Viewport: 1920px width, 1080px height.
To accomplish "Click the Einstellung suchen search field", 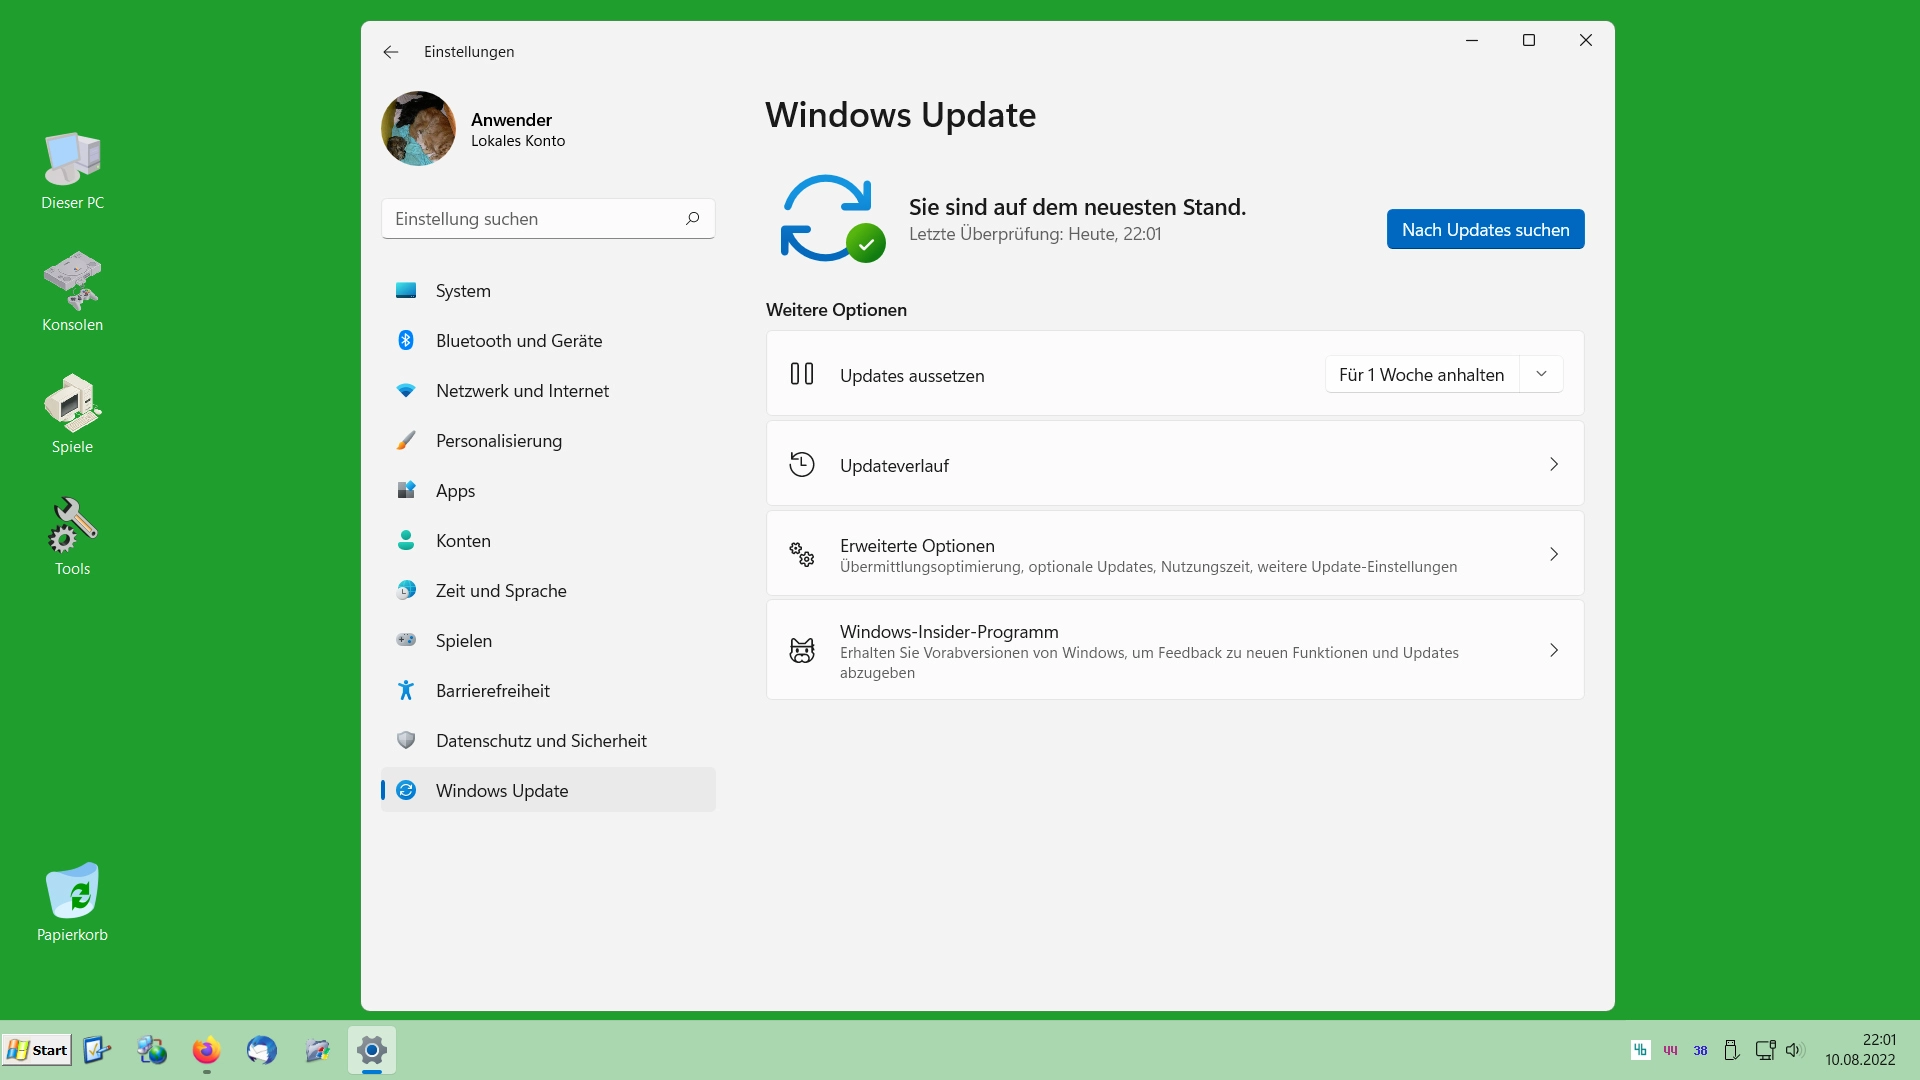I will click(548, 219).
